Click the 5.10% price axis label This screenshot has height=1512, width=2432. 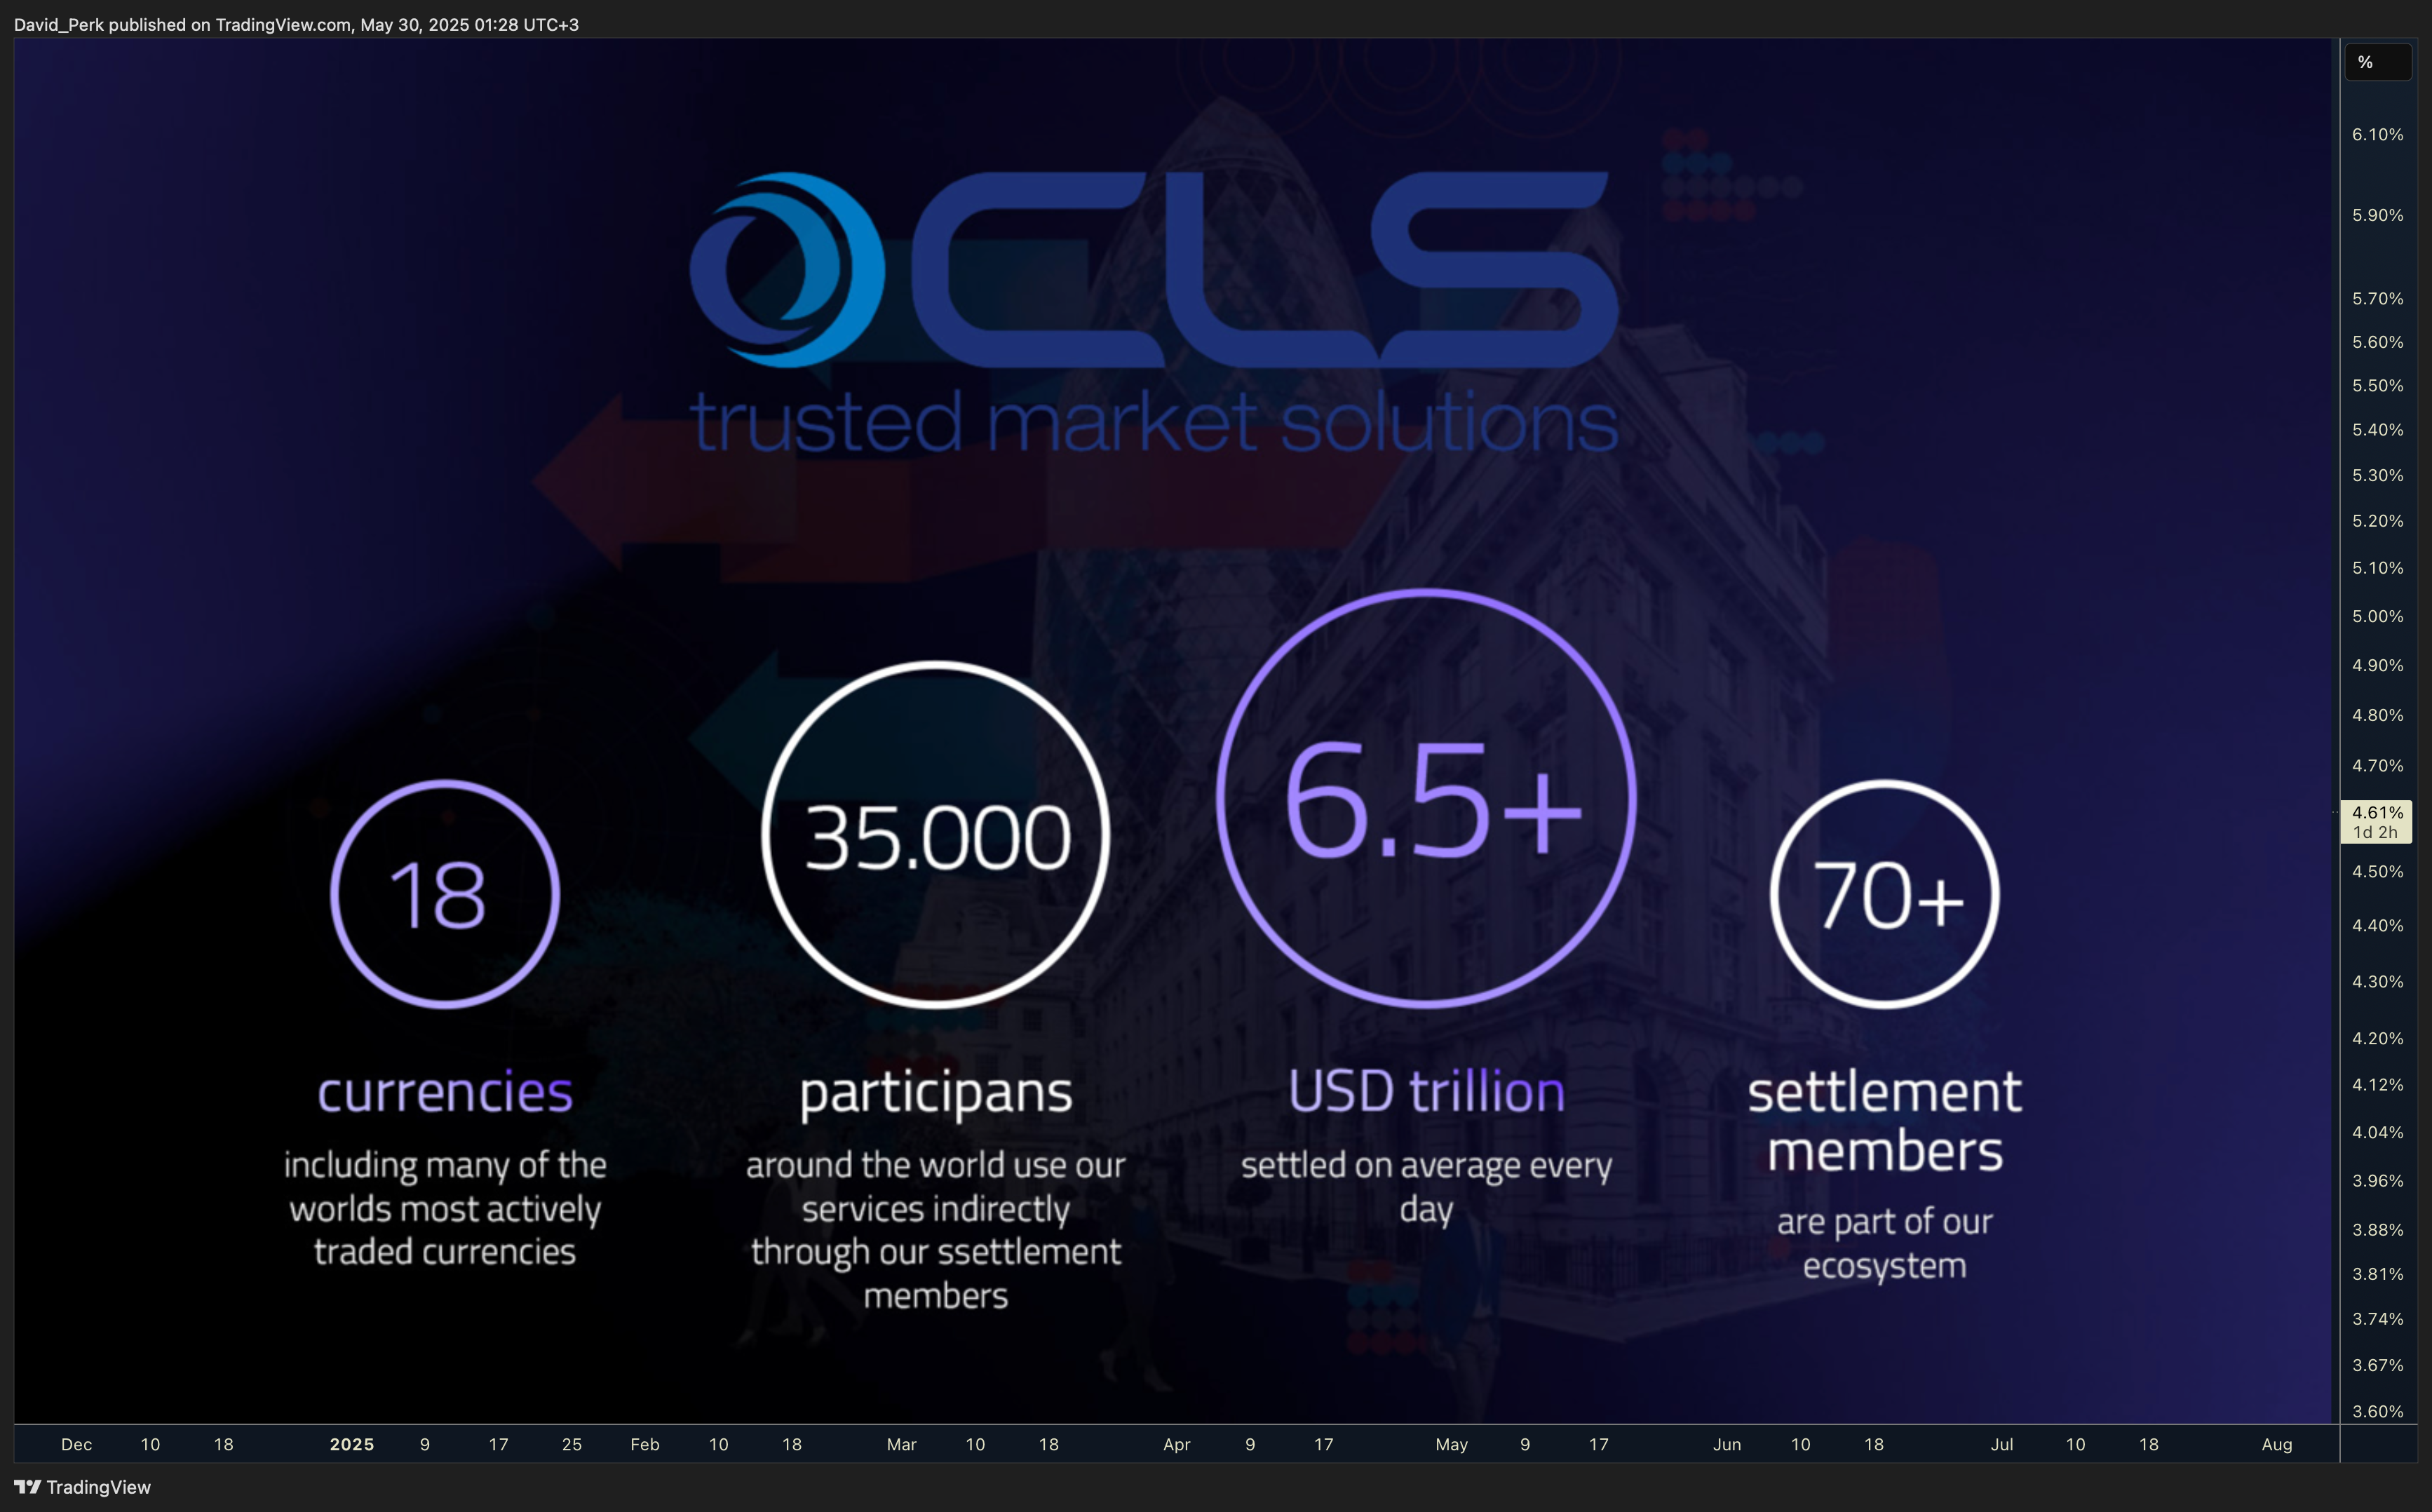pos(2377,567)
